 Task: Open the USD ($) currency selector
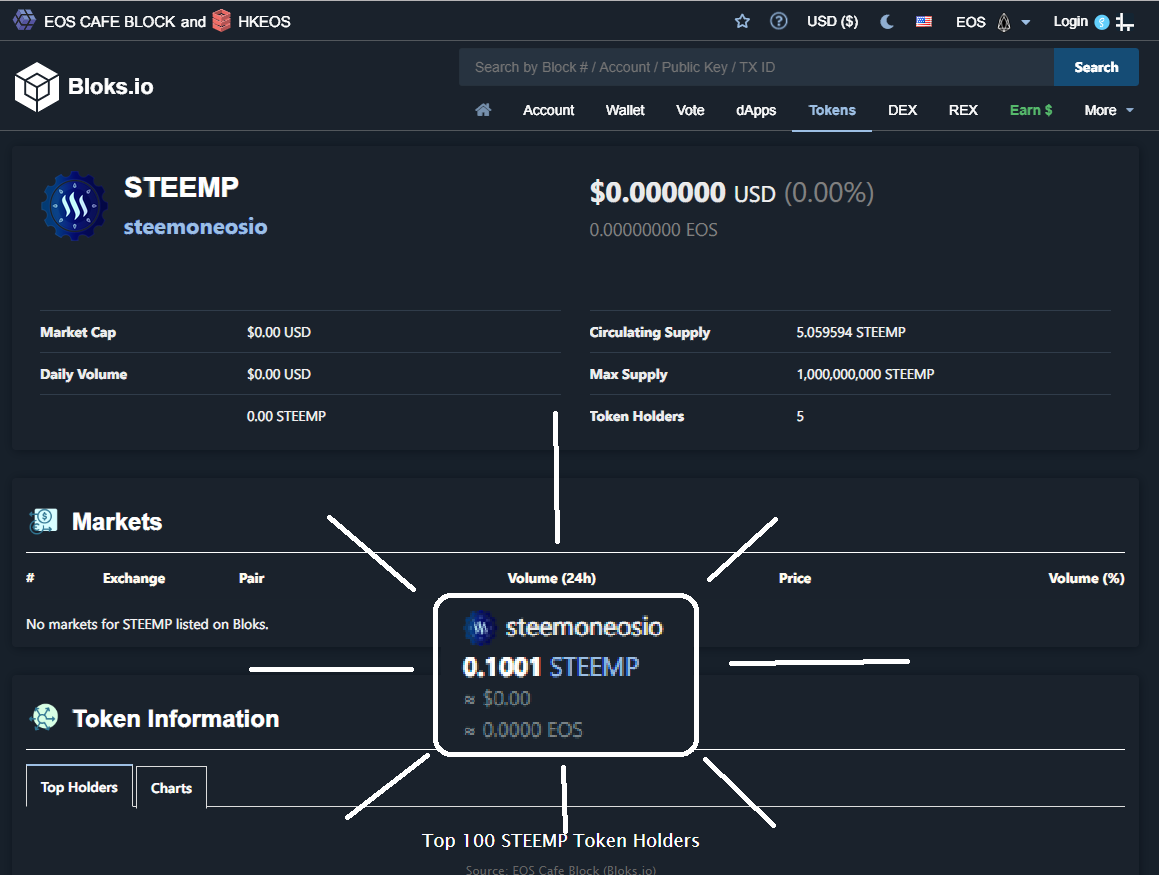click(x=832, y=21)
